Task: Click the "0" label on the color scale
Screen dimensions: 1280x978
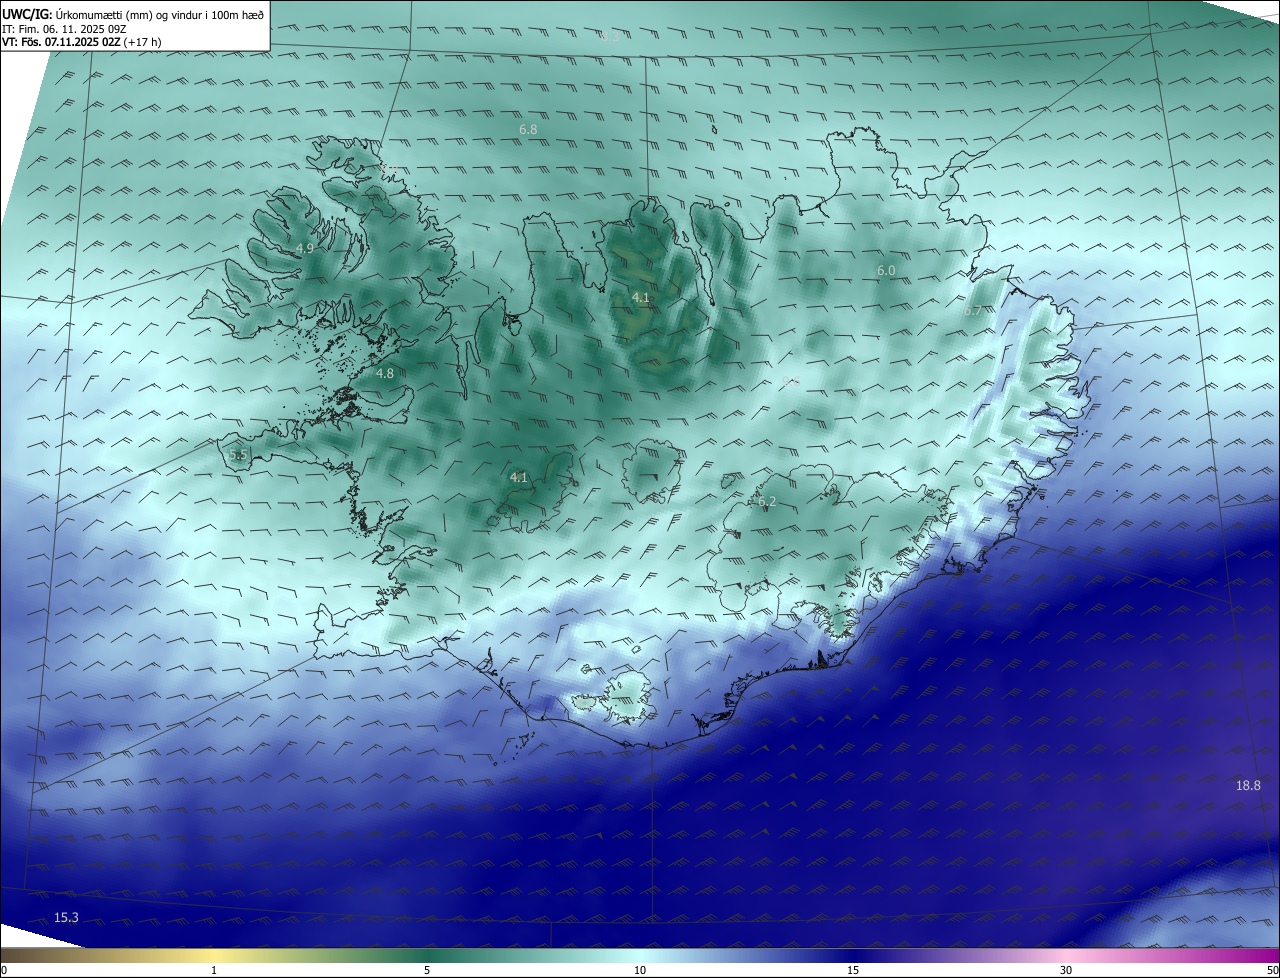Action: pyautogui.click(x=4, y=970)
